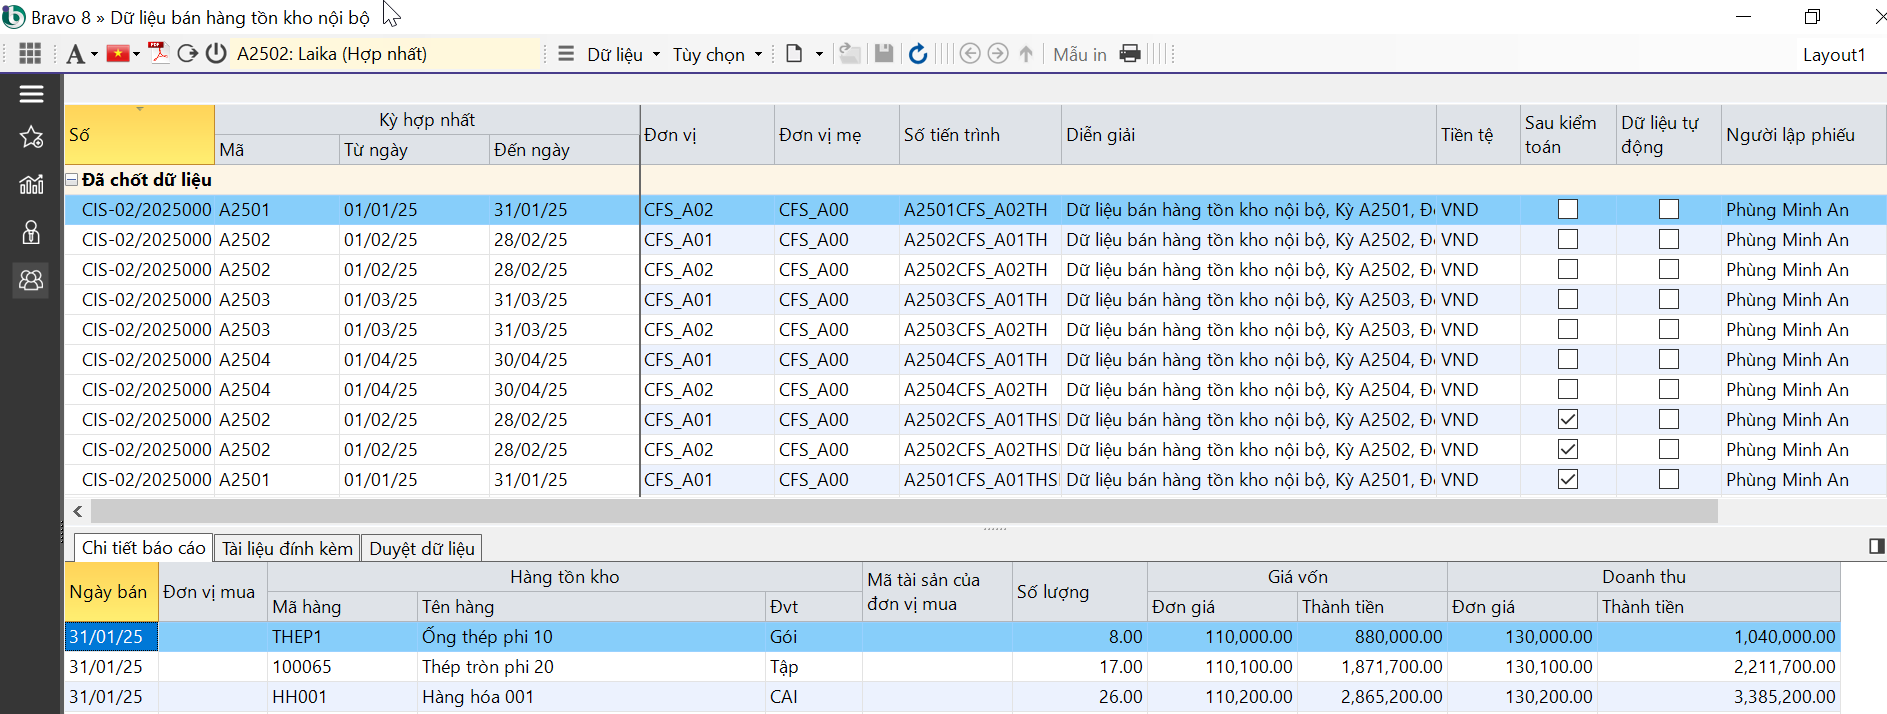Open the chart reports sidebar icon

point(31,184)
